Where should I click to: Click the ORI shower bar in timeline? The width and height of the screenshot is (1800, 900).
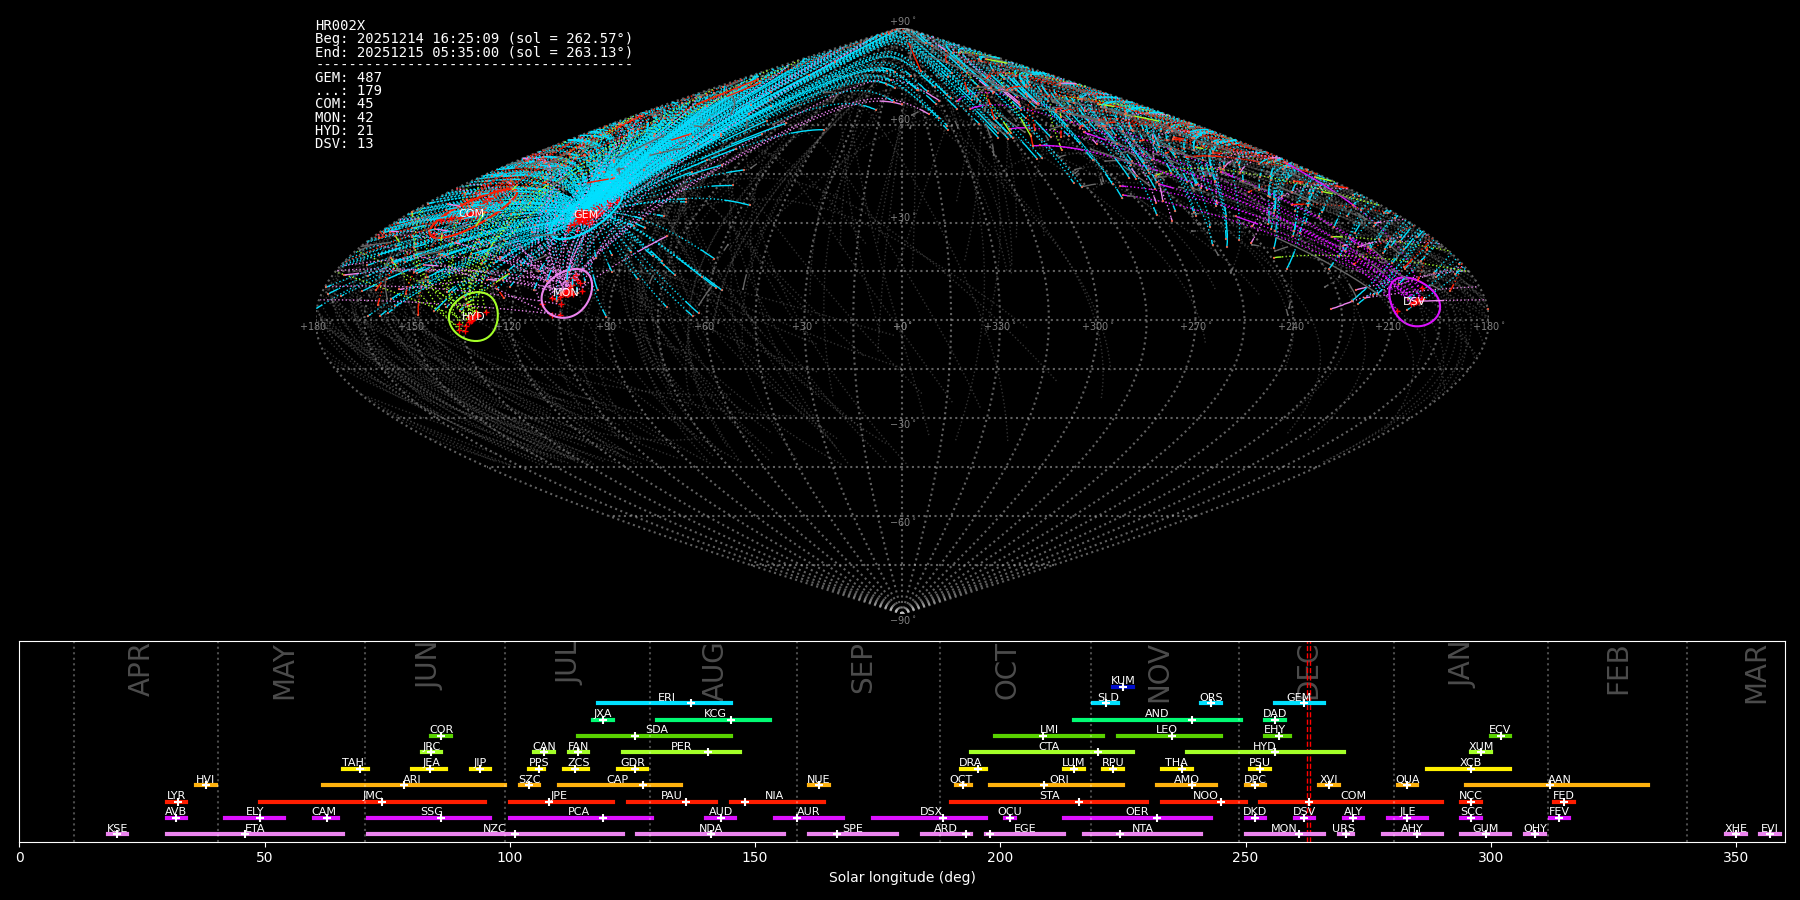click(x=1056, y=785)
